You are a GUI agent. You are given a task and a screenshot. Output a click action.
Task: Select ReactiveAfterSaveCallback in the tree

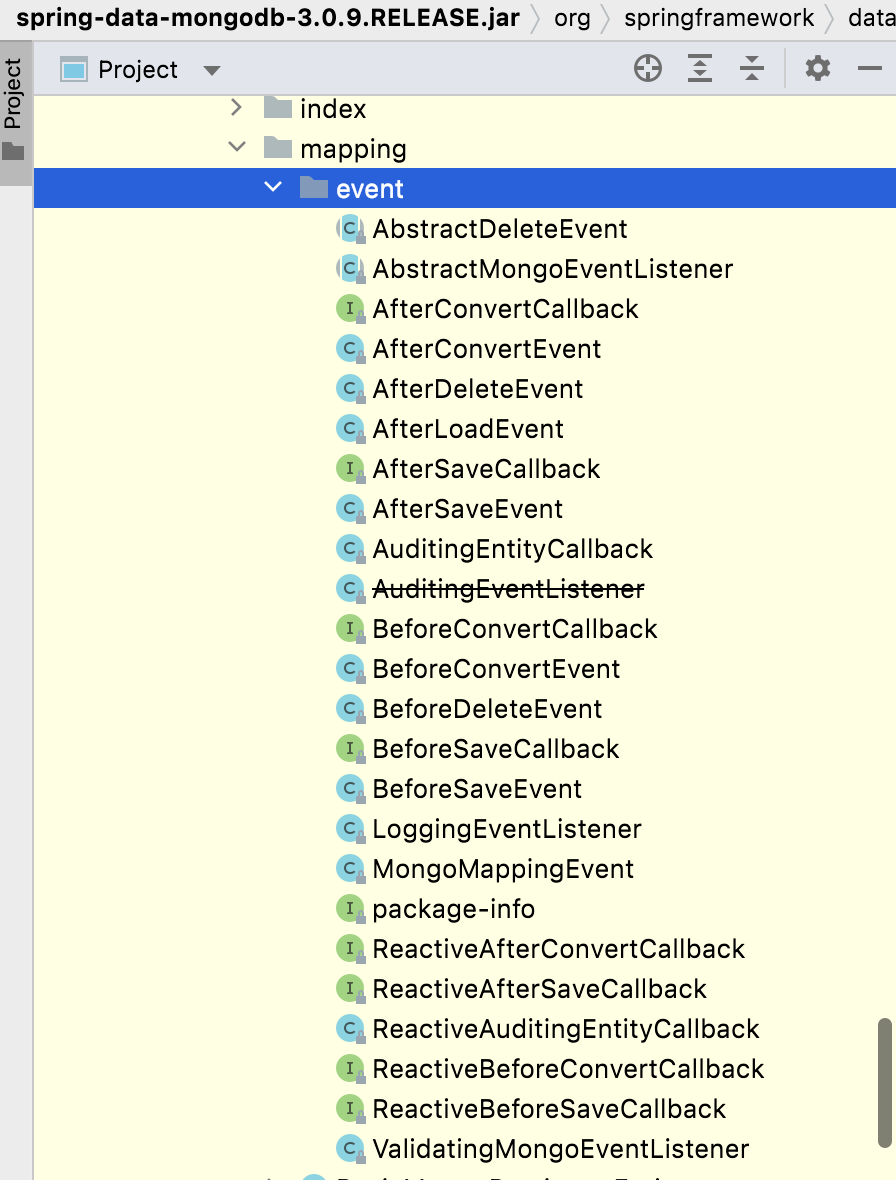coord(539,988)
